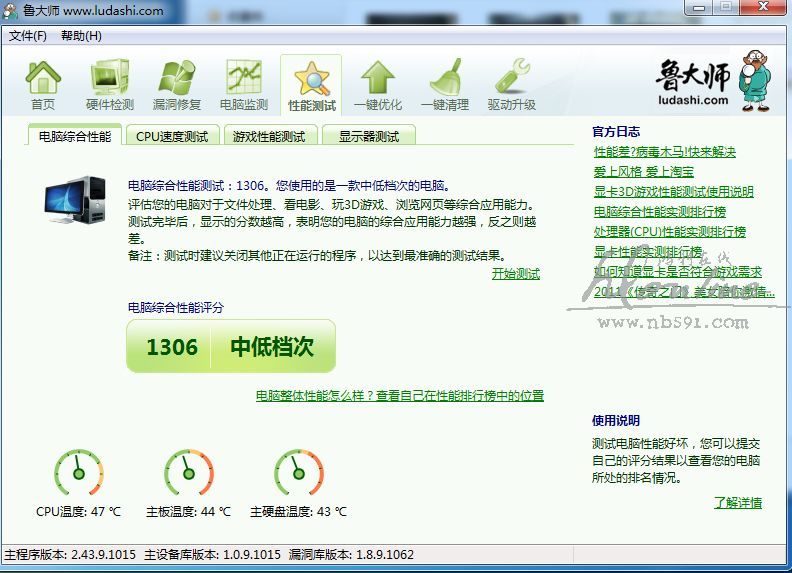Open the 帮助(H) menu
This screenshot has width=792, height=573.
81,36
